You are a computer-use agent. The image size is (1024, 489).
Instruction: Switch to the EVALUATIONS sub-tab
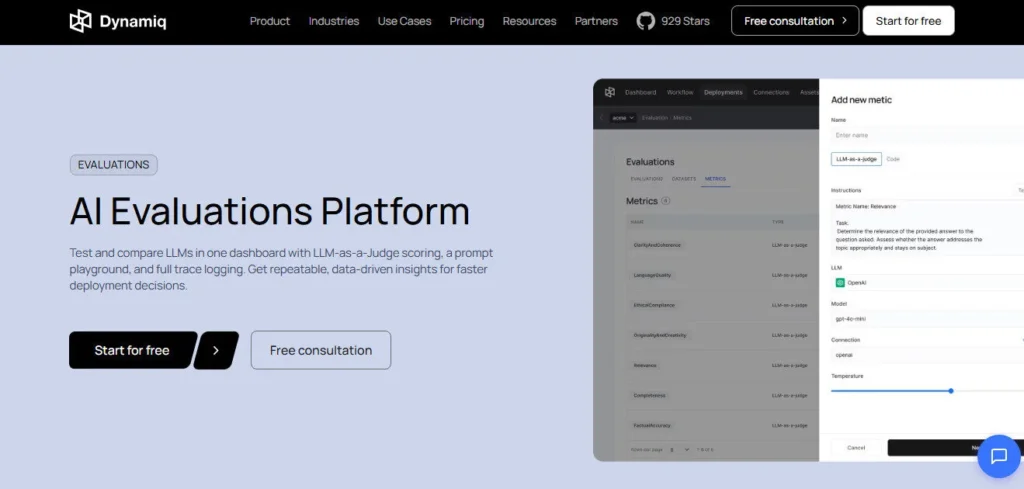coord(647,179)
